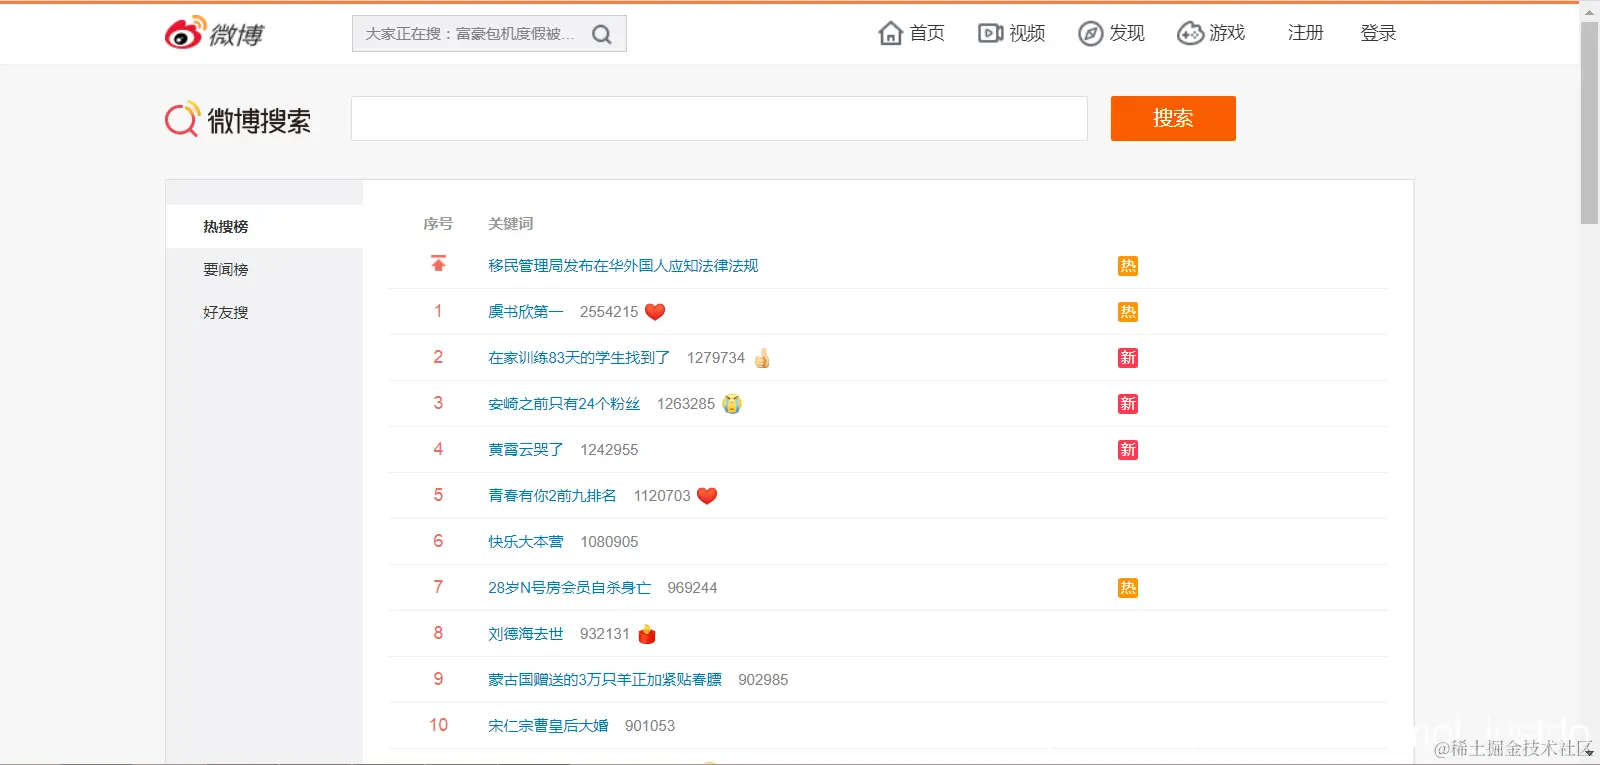Viewport: 1600px width, 765px height.
Task: Click the heart emoji beside 虞书欣第一
Action: pyautogui.click(x=655, y=312)
